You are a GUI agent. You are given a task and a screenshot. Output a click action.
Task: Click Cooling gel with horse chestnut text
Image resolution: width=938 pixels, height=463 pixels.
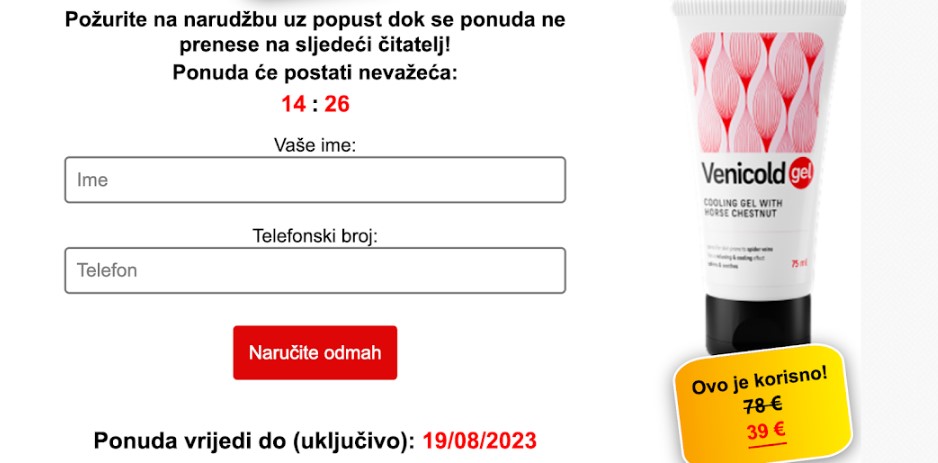(x=742, y=208)
